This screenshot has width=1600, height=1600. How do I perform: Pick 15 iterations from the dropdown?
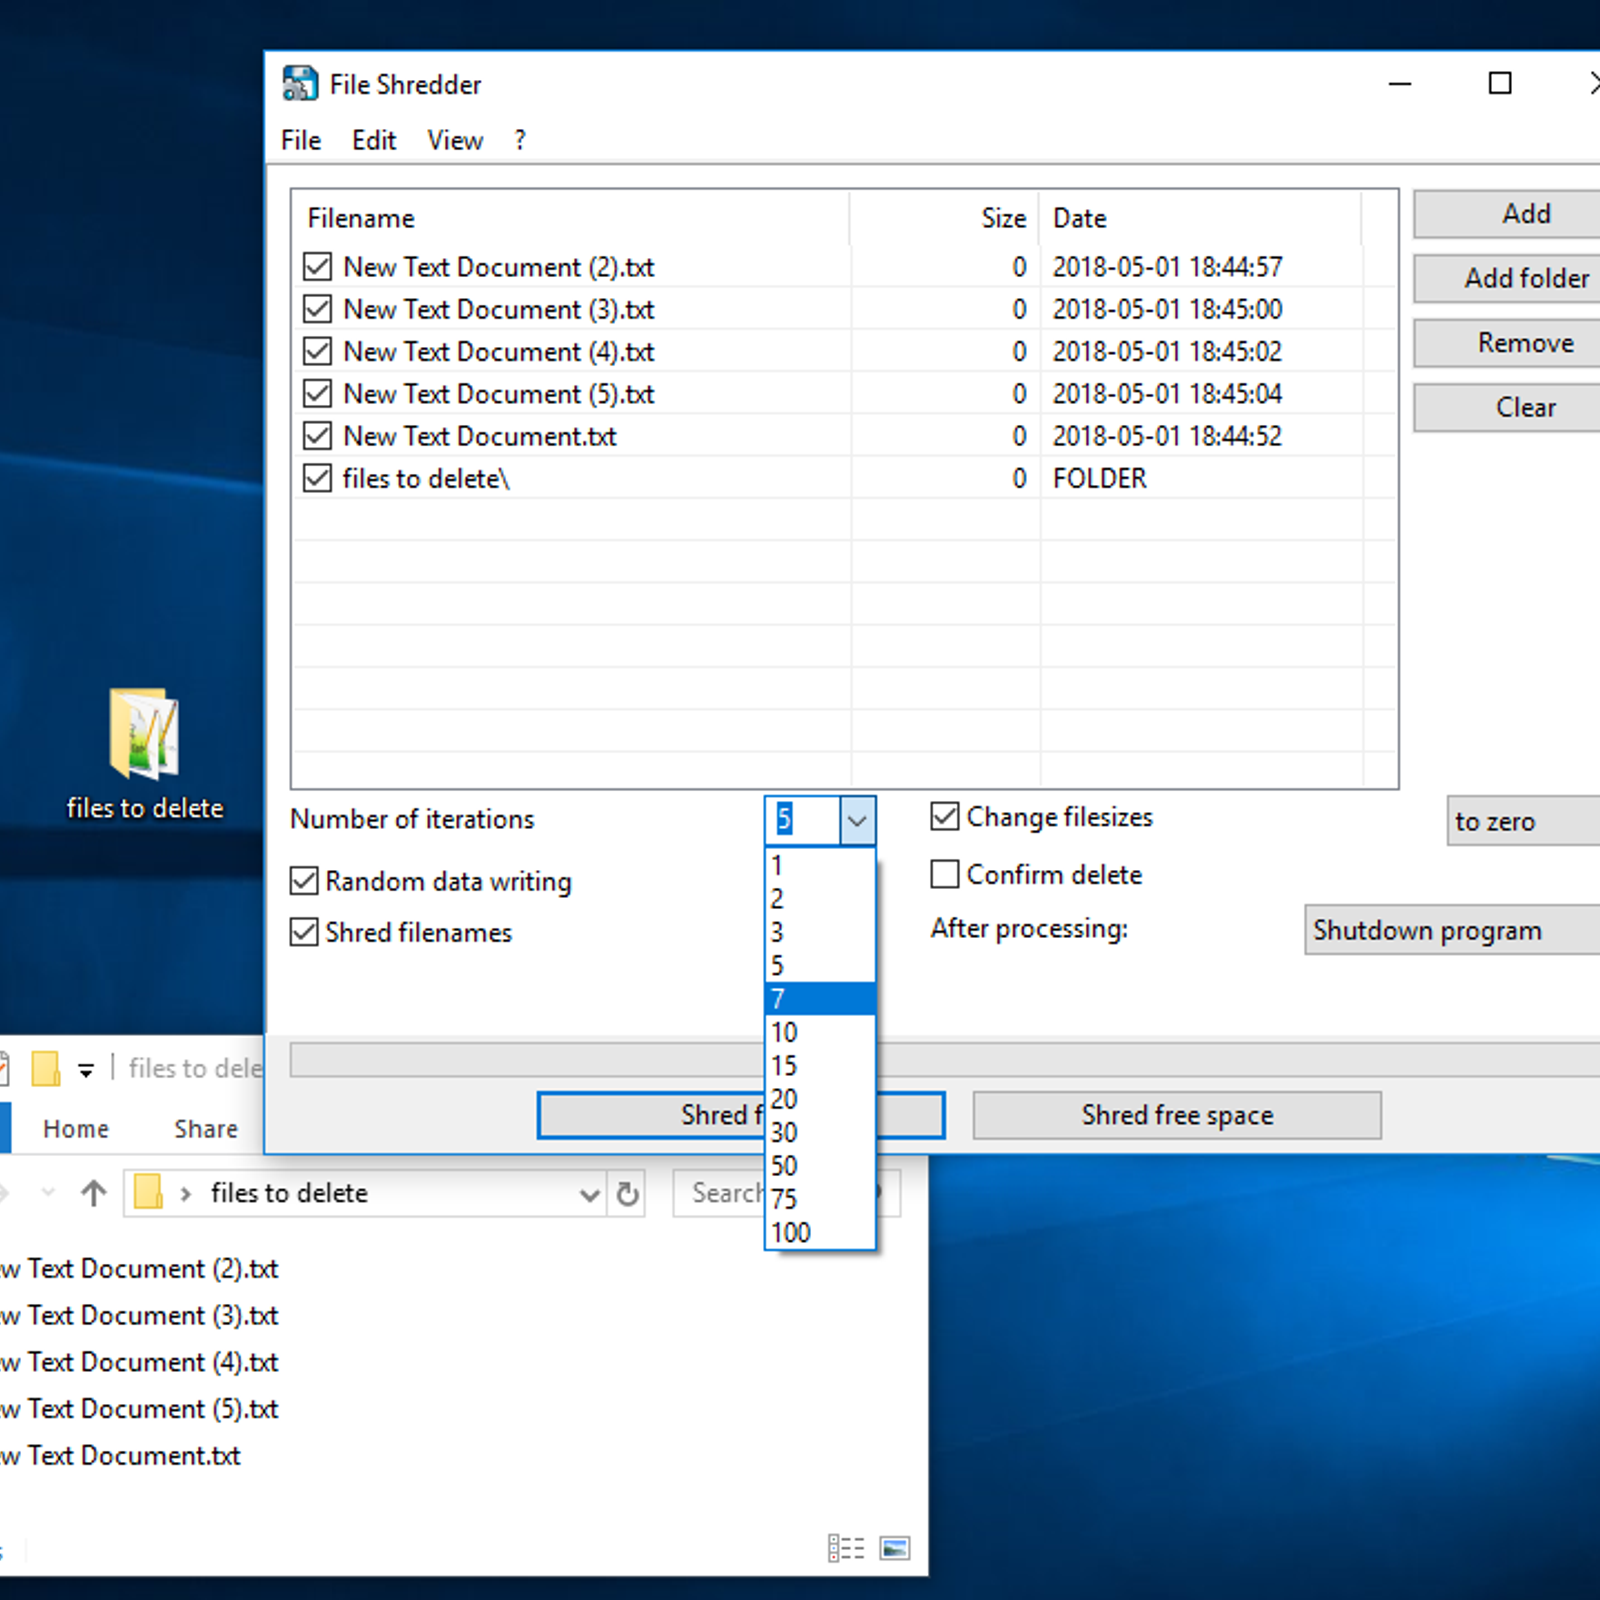(820, 1065)
